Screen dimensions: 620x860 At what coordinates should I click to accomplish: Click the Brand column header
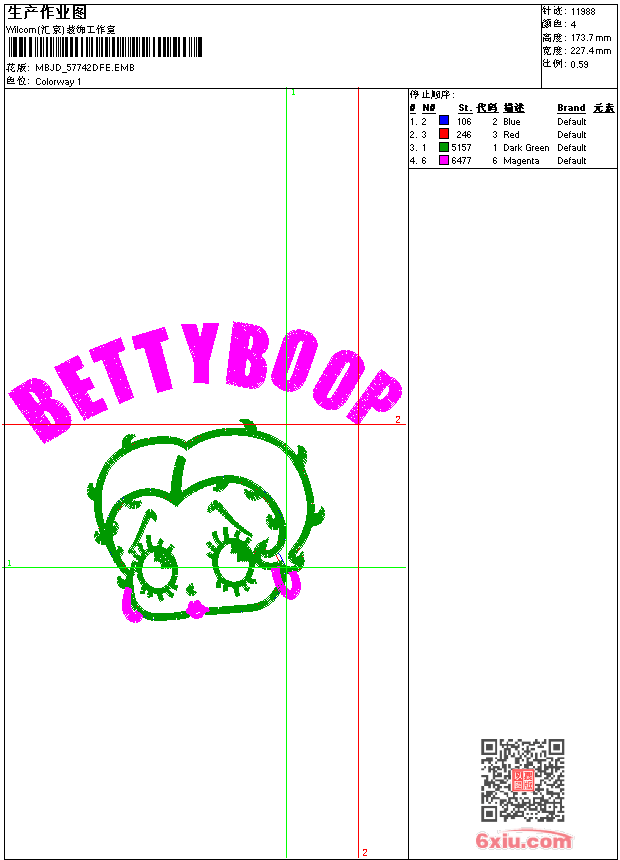click(571, 108)
